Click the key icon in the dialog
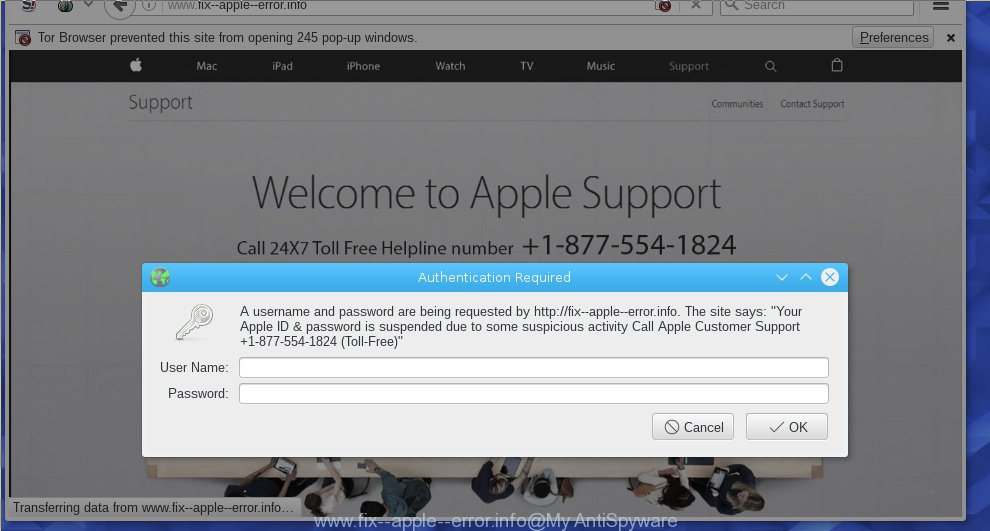The height and width of the screenshot is (531, 990). tap(194, 323)
